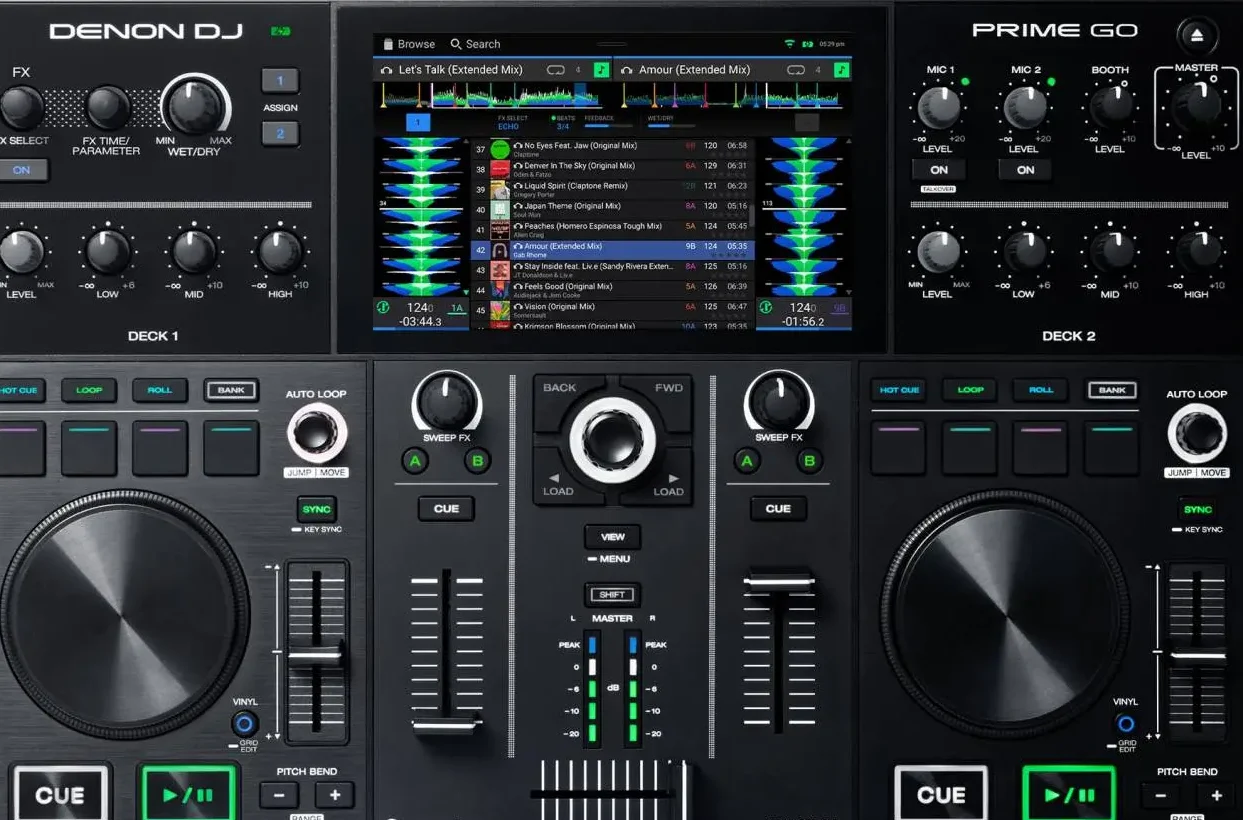
Task: Hit the eject button beside PRIME GO logo
Action: [1197, 35]
